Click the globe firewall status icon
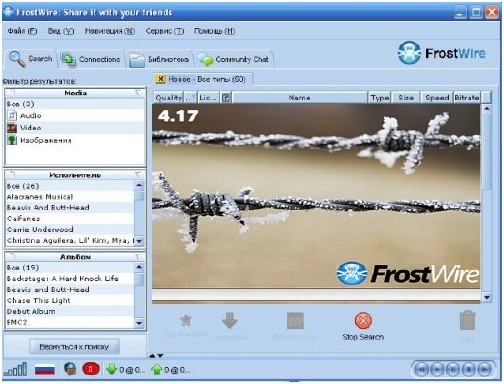 point(70,369)
